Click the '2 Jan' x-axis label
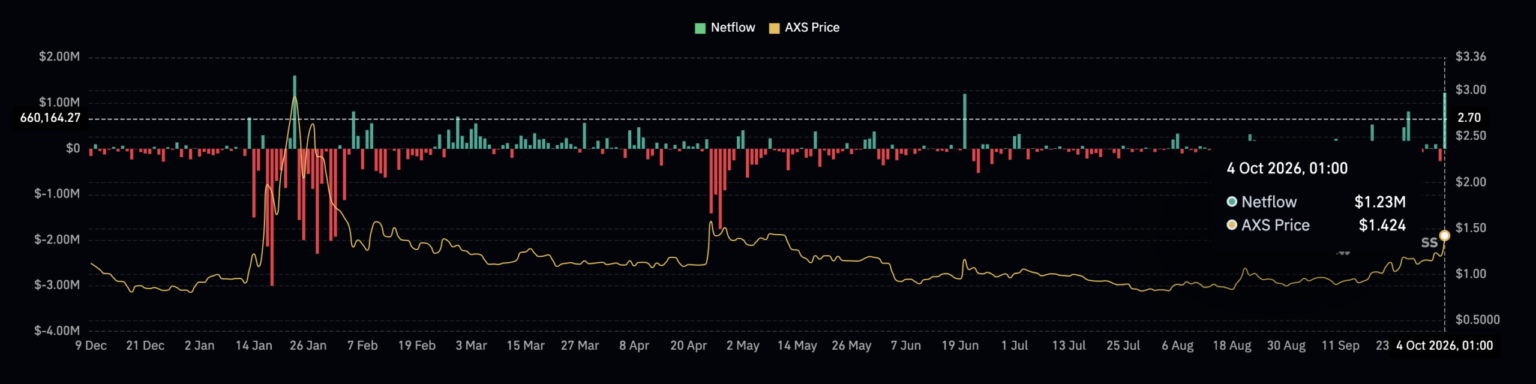 pos(199,346)
